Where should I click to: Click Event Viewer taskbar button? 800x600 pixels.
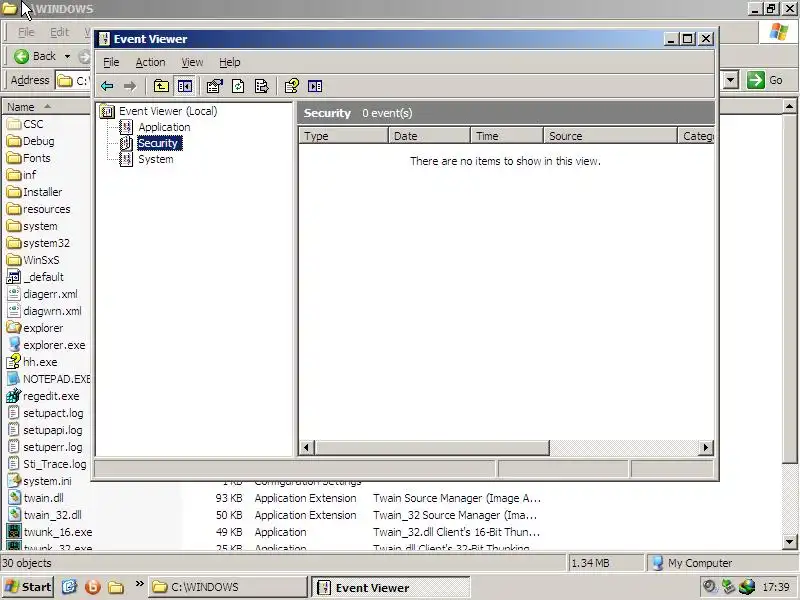390,587
